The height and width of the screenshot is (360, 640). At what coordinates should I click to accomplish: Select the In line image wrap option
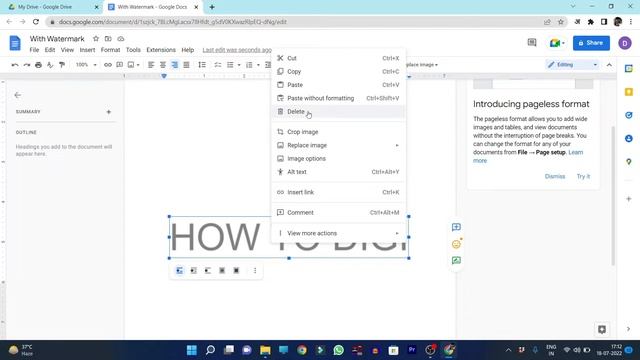[180, 271]
